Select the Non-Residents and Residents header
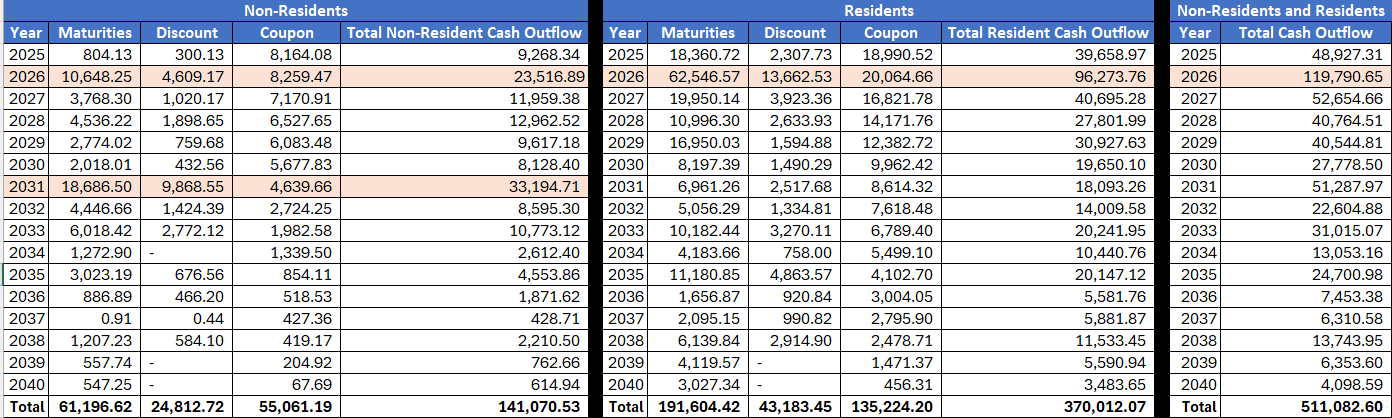The width and height of the screenshot is (1392, 418). (1280, 11)
